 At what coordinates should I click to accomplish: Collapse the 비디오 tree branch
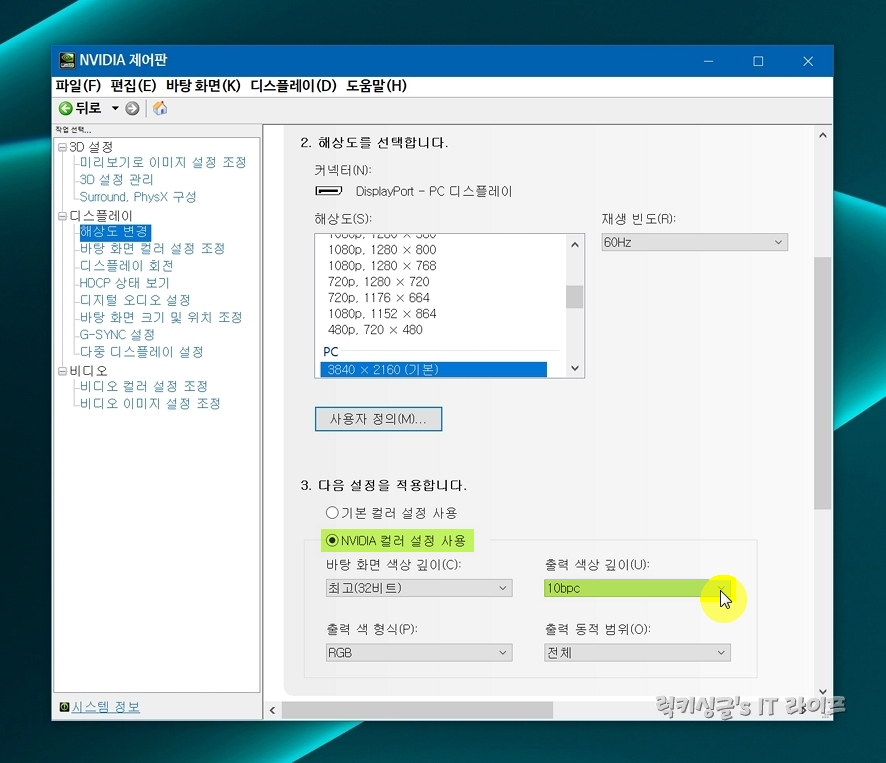tap(62, 369)
